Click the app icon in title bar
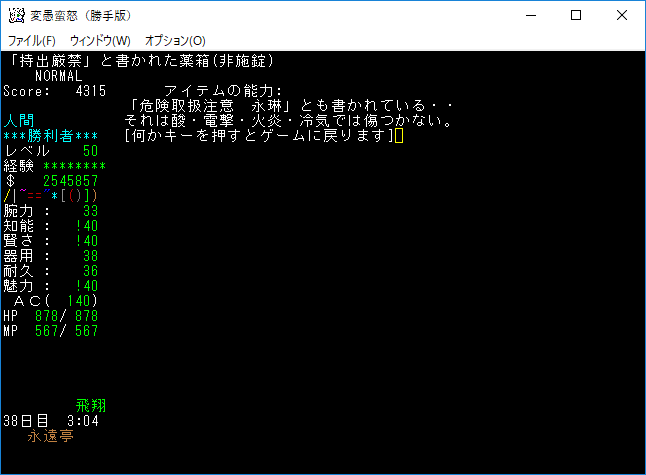Viewport: 646px width, 475px height. point(16,16)
